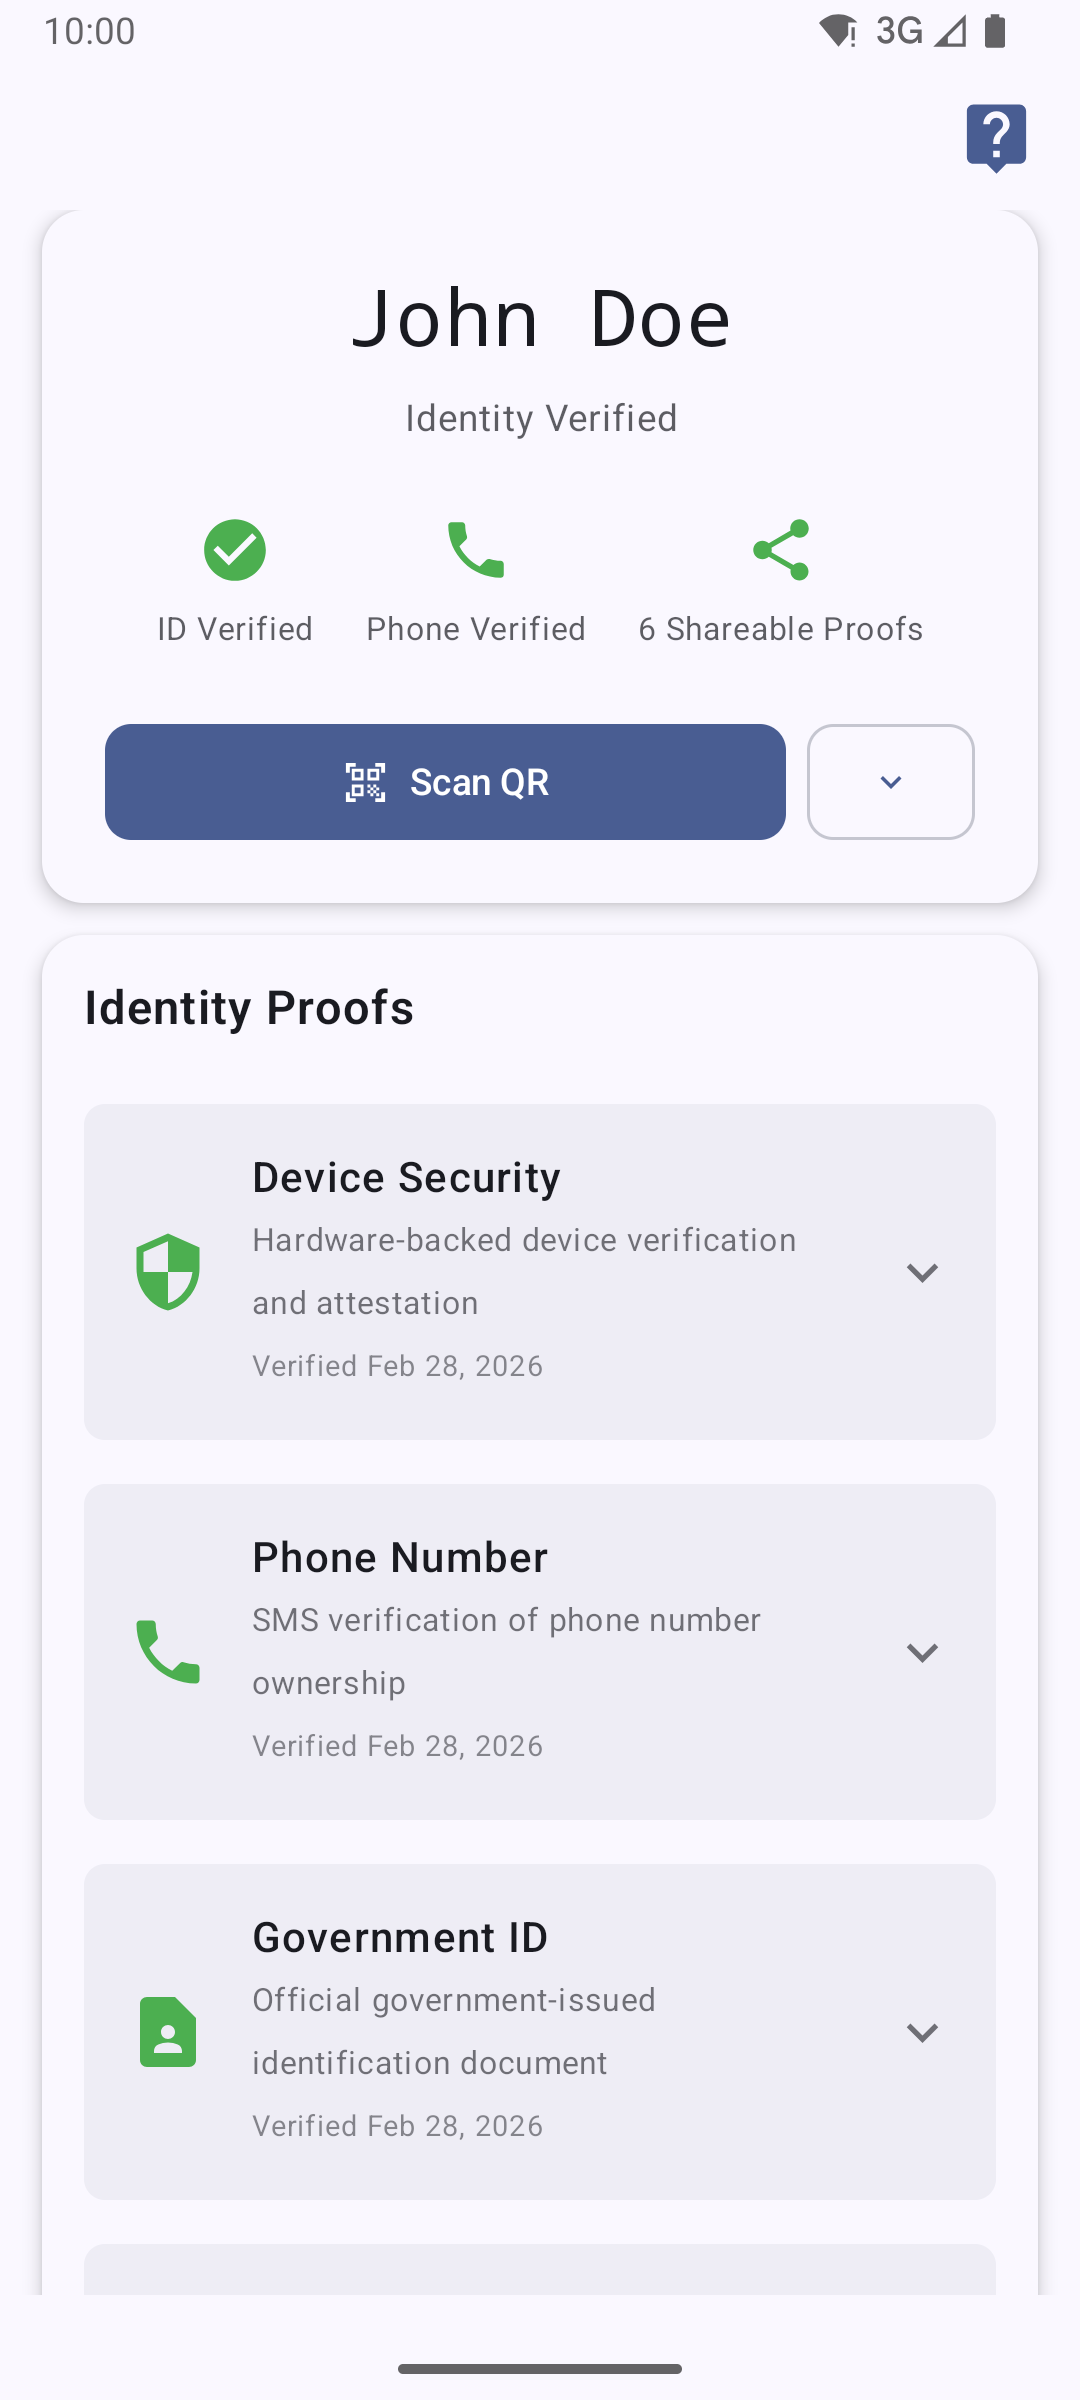Expand the Device Security card details
The height and width of the screenshot is (2400, 1080).
tap(922, 1272)
